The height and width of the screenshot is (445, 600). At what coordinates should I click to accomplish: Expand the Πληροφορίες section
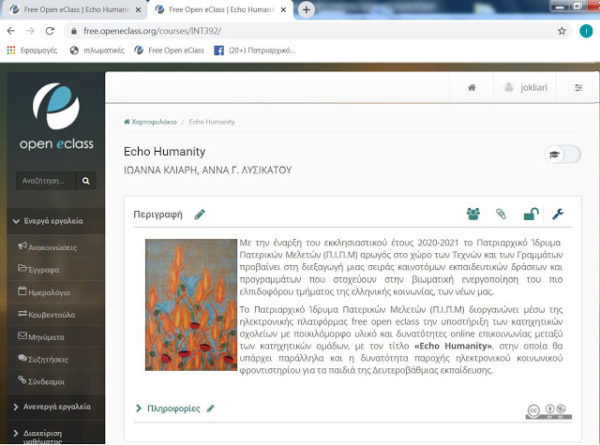coord(167,409)
